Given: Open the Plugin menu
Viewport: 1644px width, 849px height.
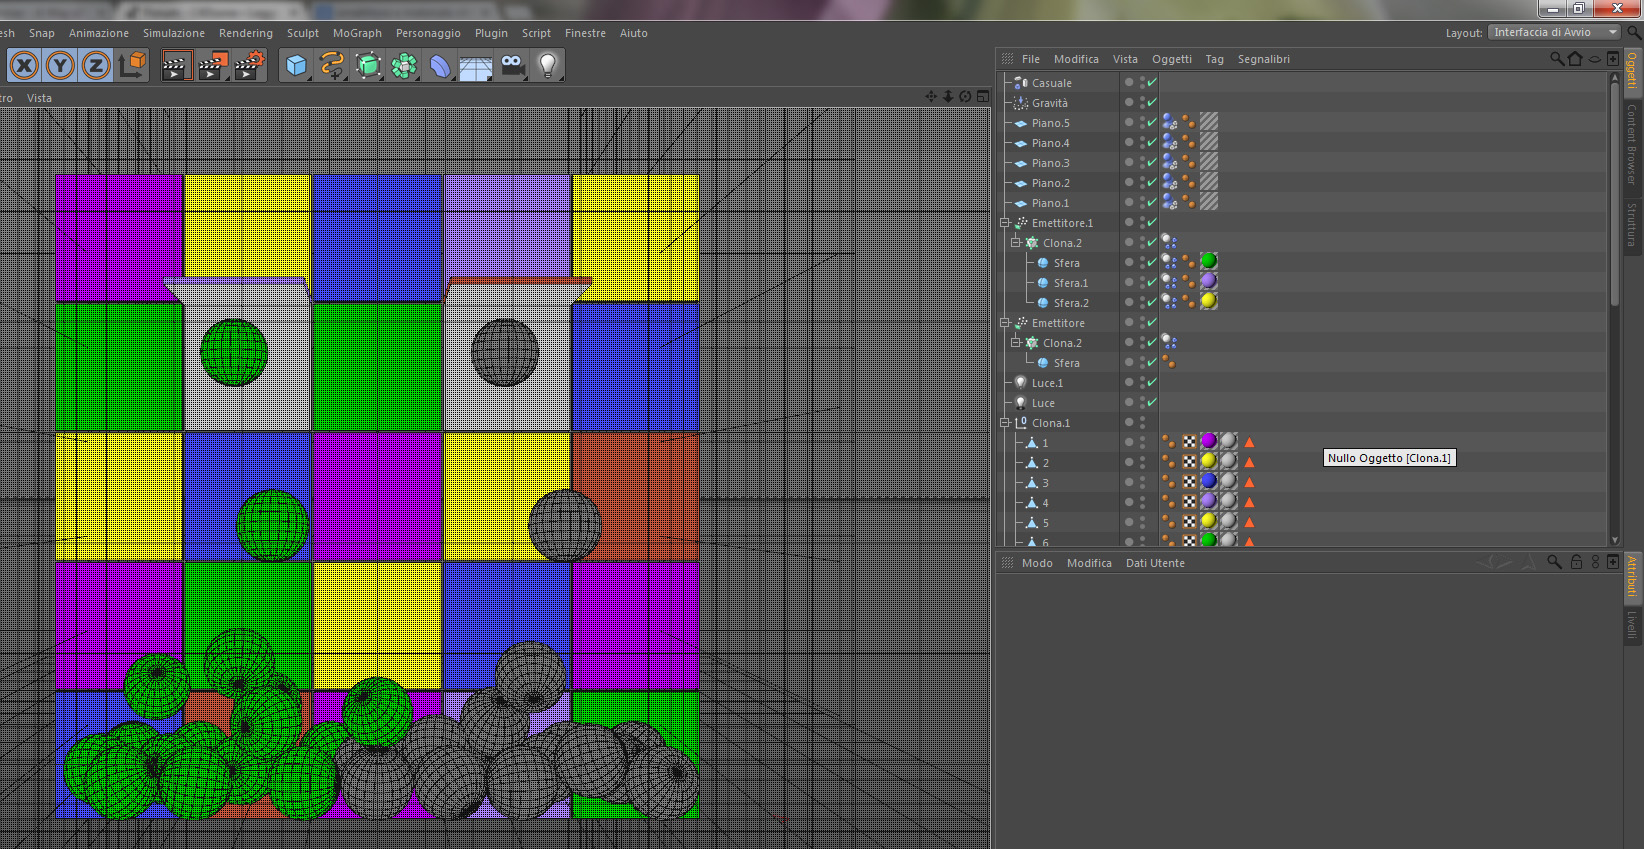Looking at the screenshot, I should point(491,33).
